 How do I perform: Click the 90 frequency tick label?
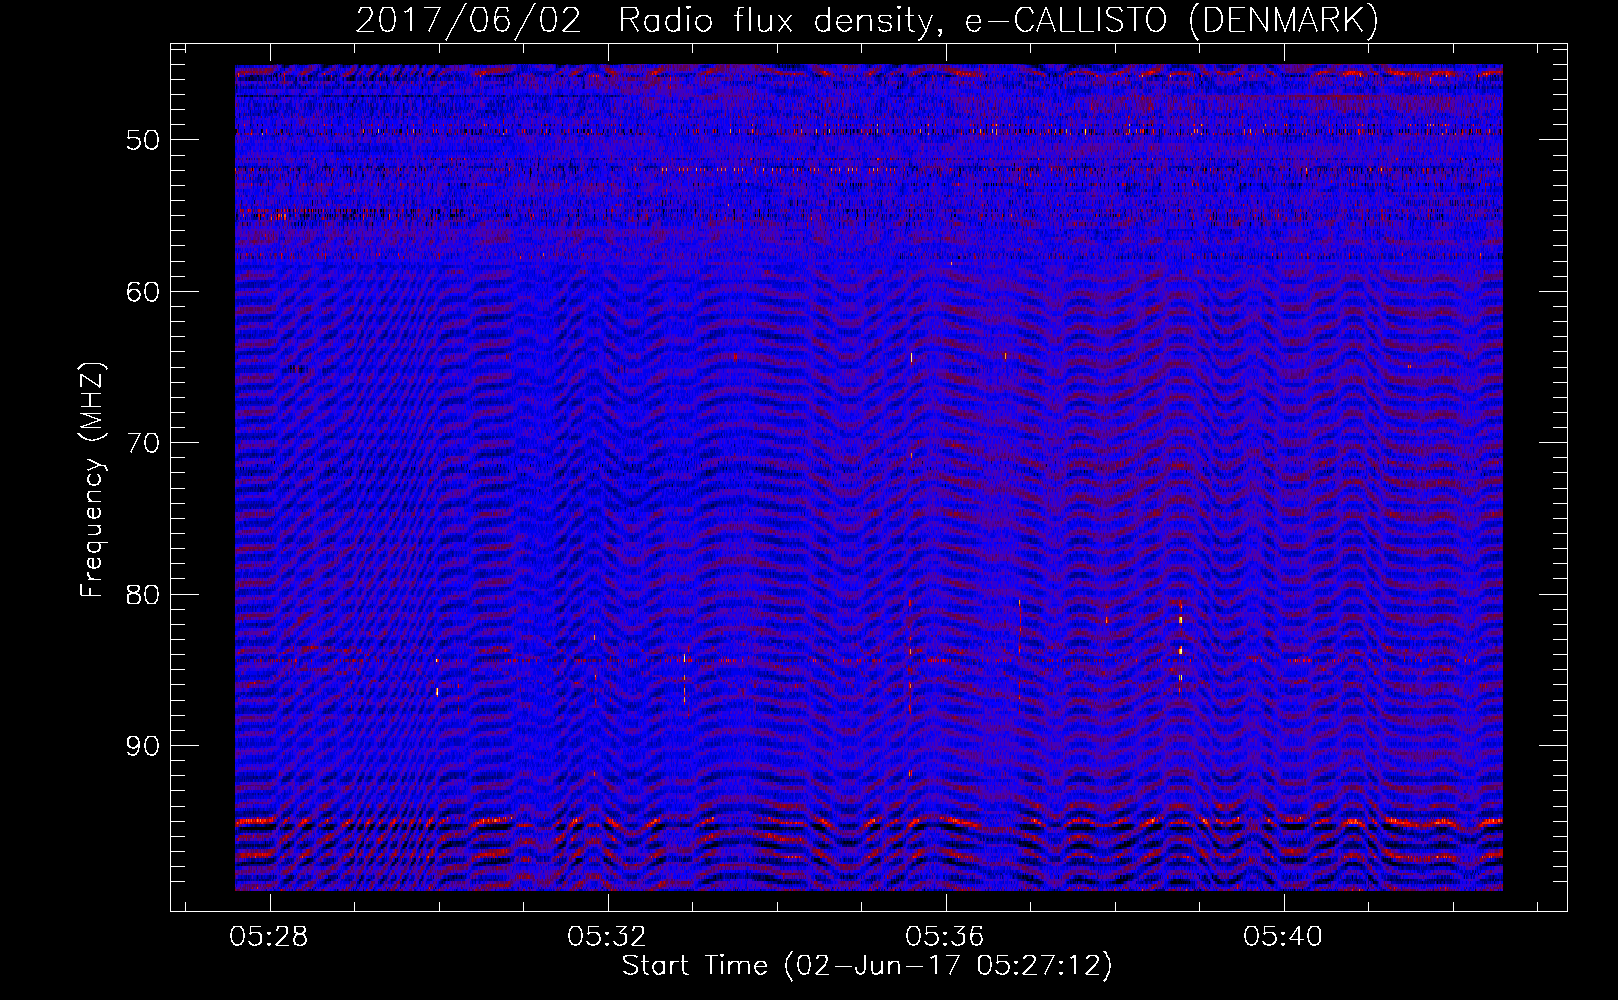tap(143, 746)
